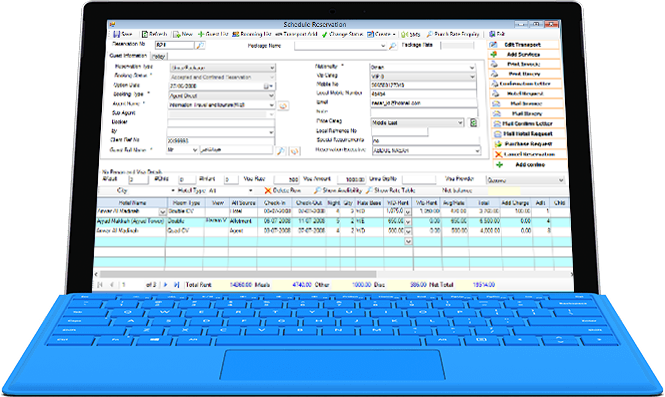Click the Exit toolbar button
This screenshot has height=397, width=665.
tap(497, 34)
